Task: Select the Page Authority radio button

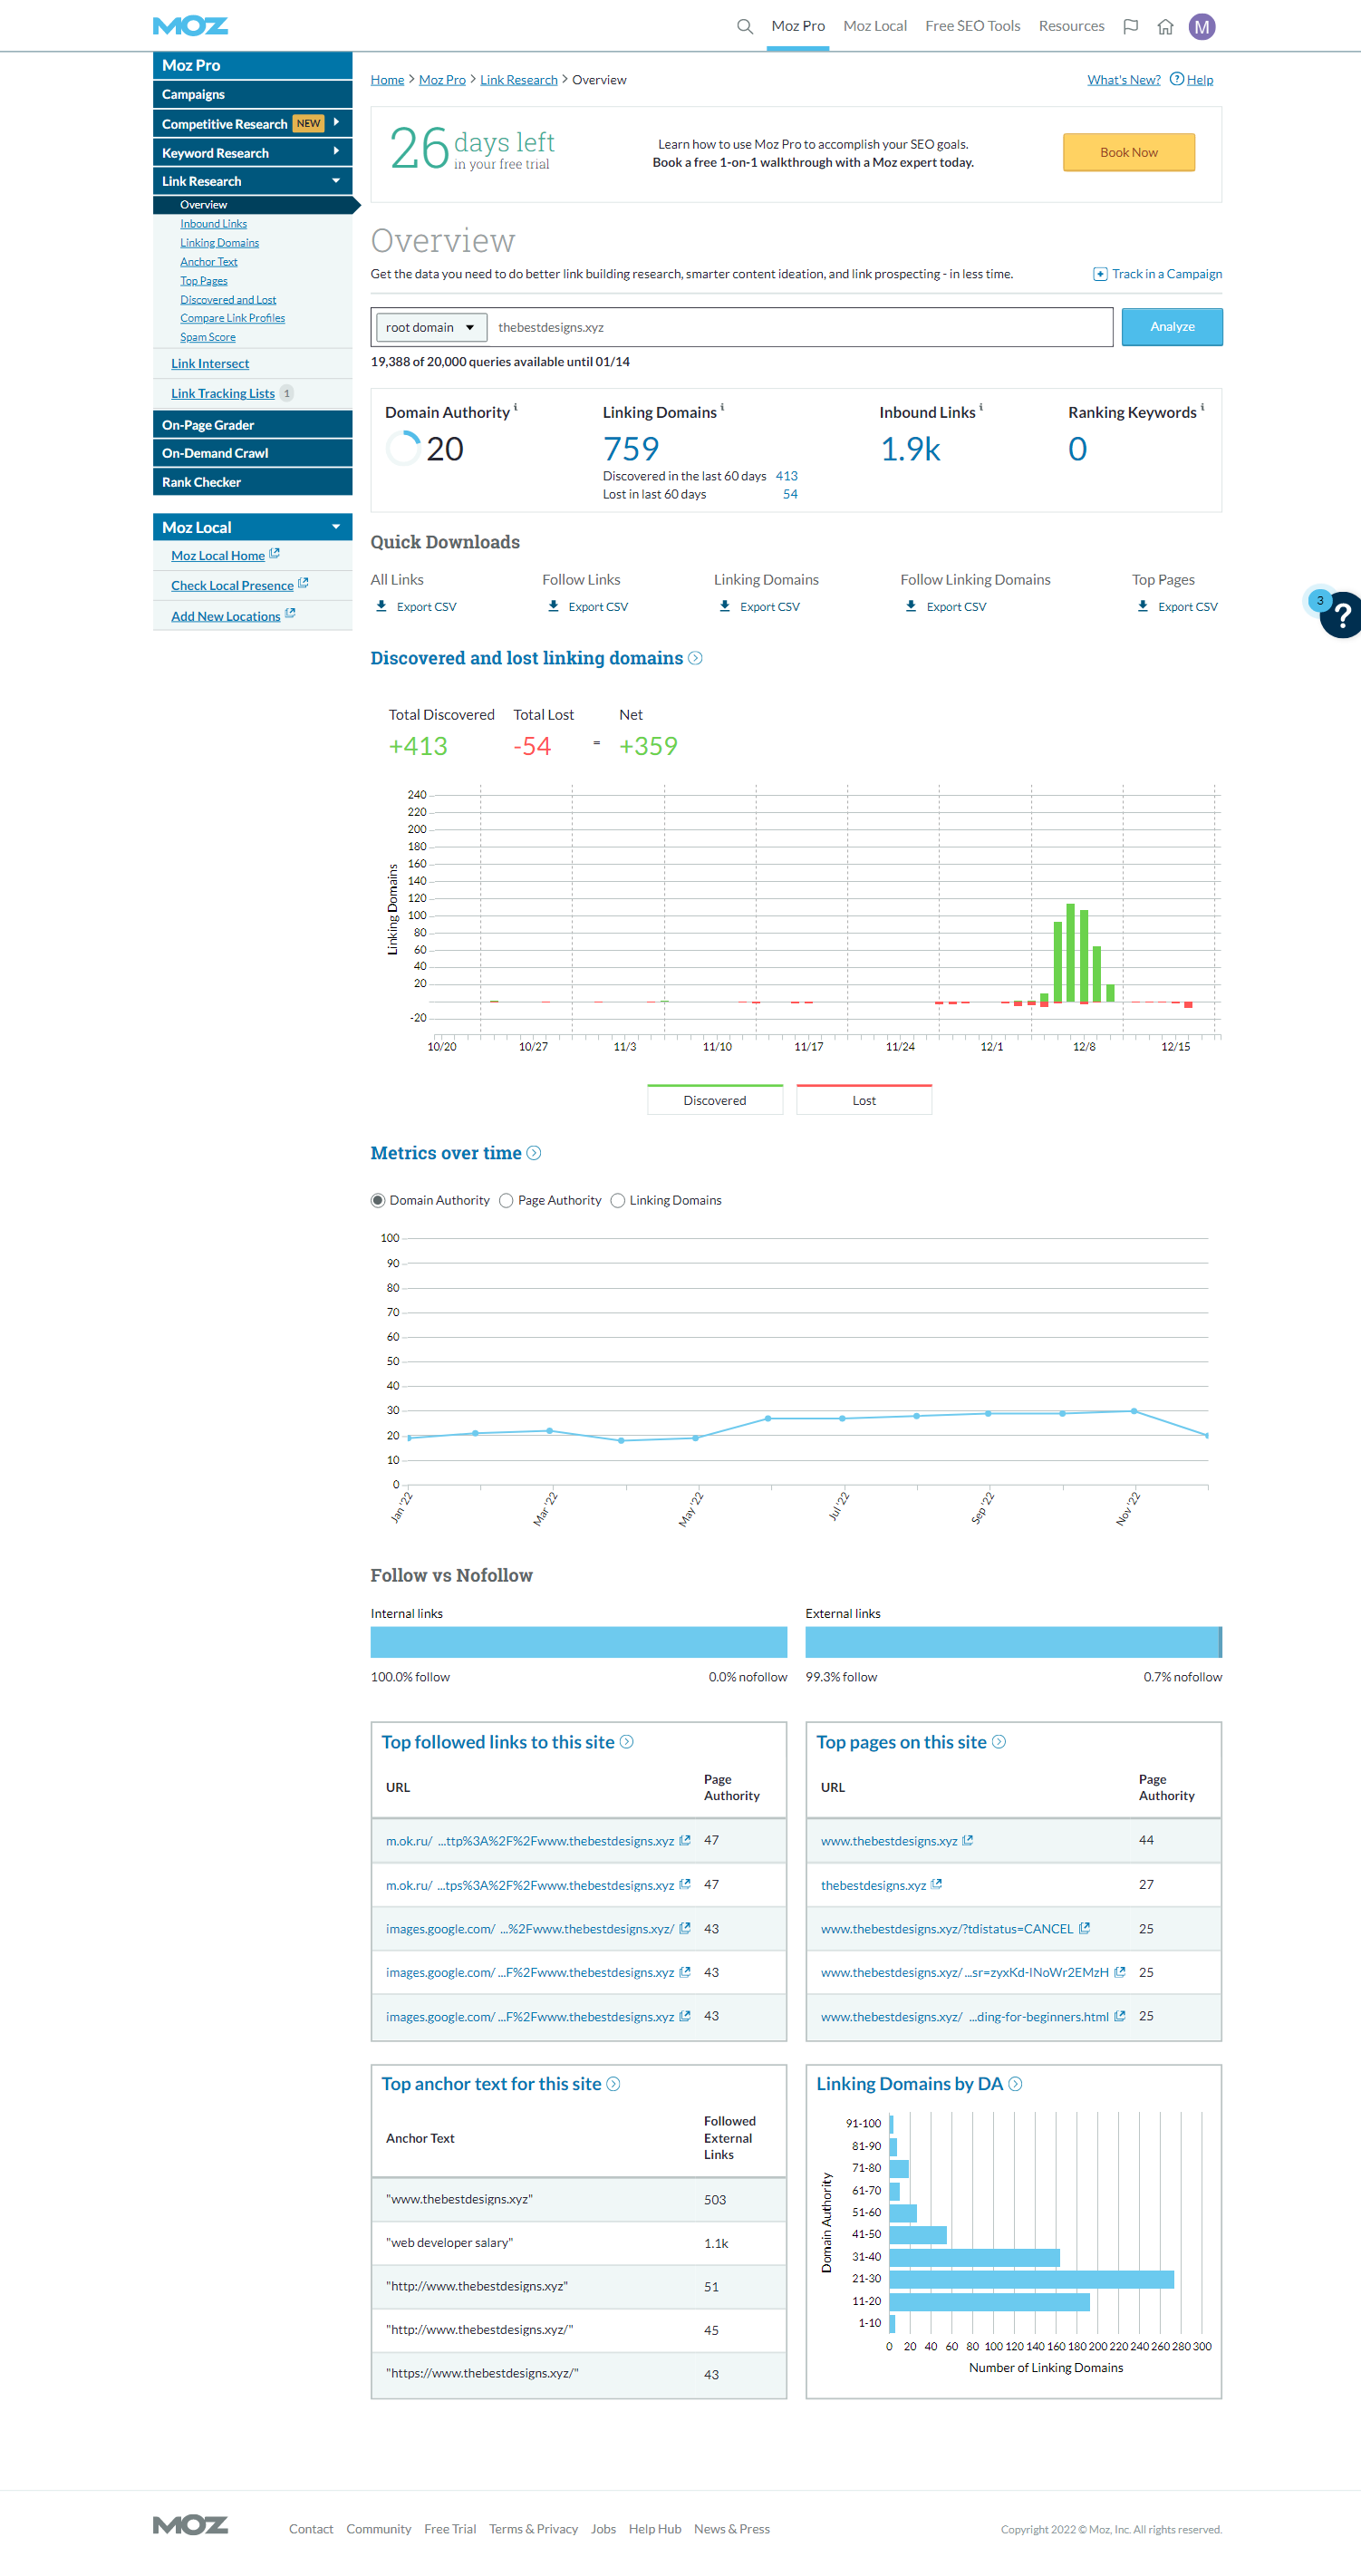Action: click(506, 1200)
